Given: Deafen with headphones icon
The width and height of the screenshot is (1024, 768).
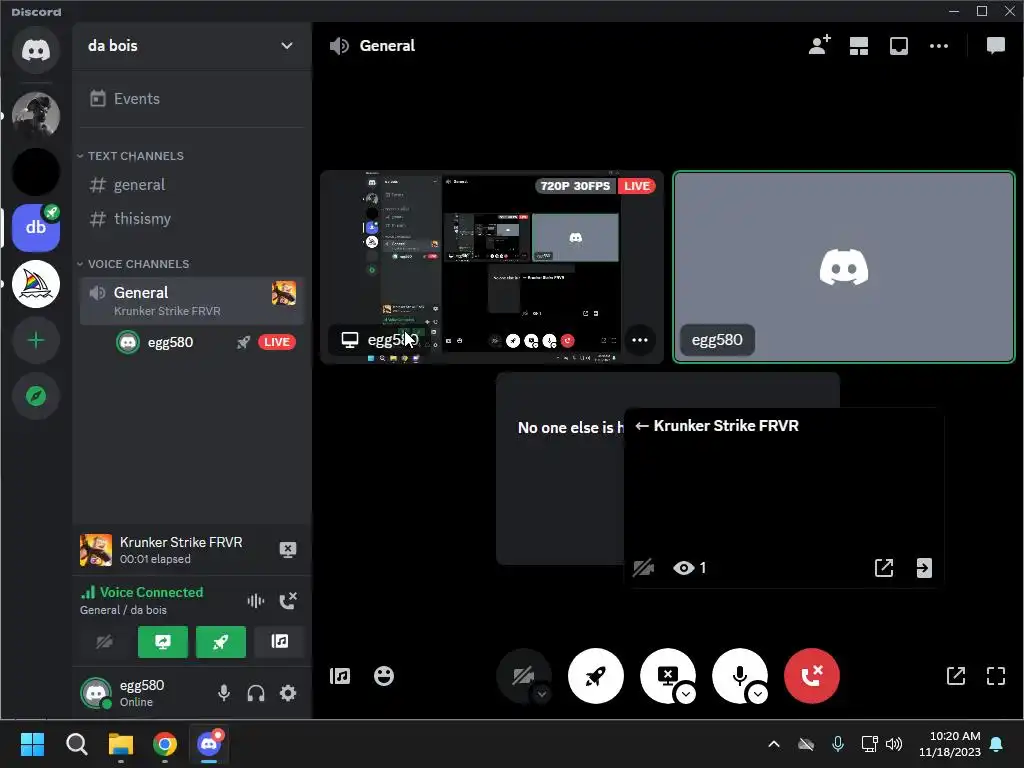Looking at the screenshot, I should pyautogui.click(x=256, y=693).
